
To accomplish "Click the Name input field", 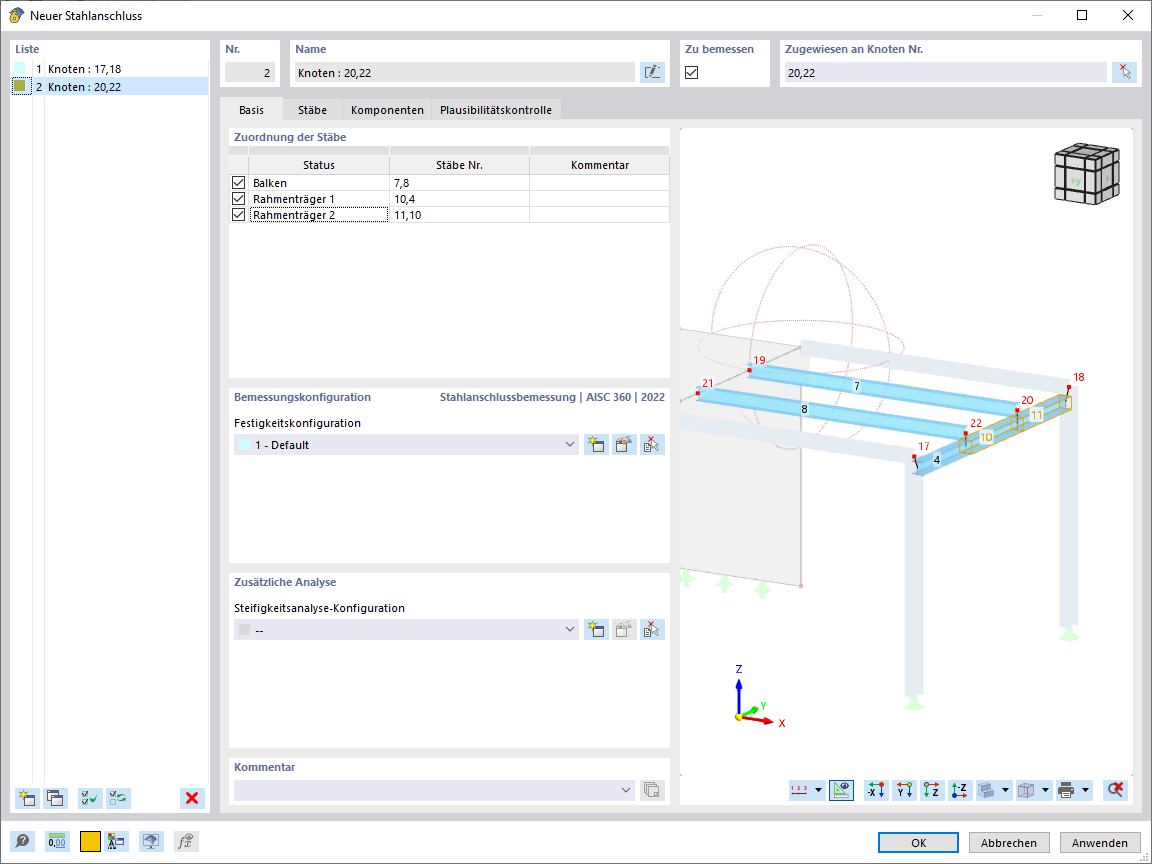I will click(x=464, y=72).
